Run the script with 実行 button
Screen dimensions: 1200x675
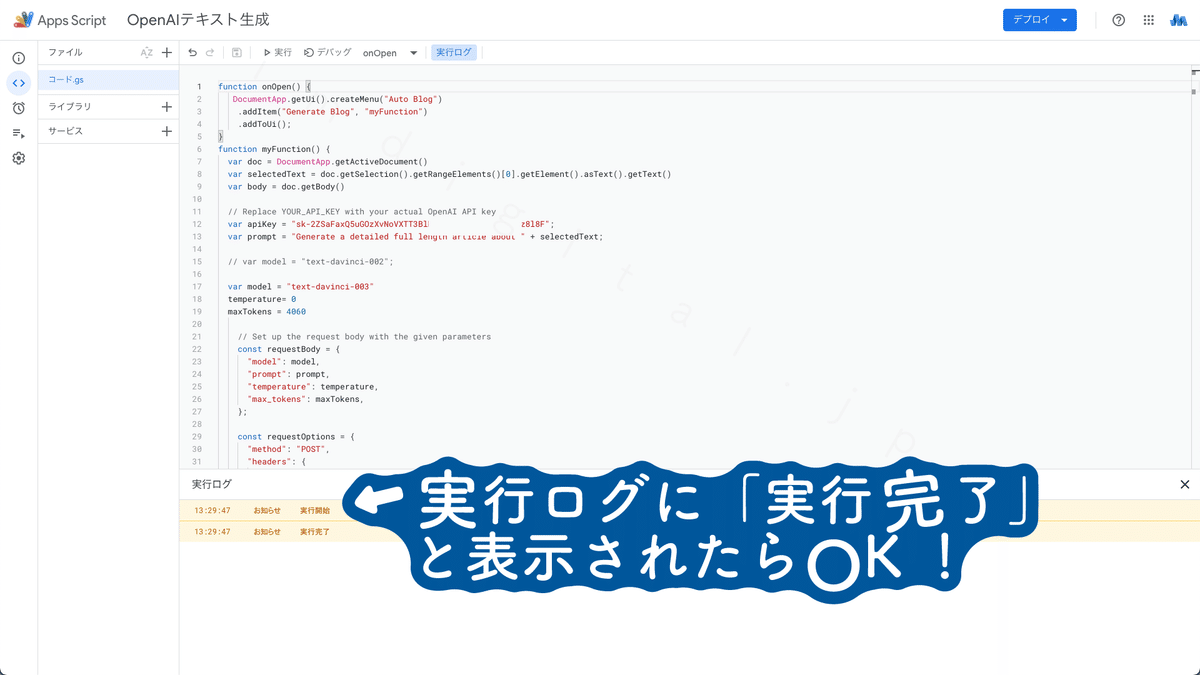[x=277, y=53]
